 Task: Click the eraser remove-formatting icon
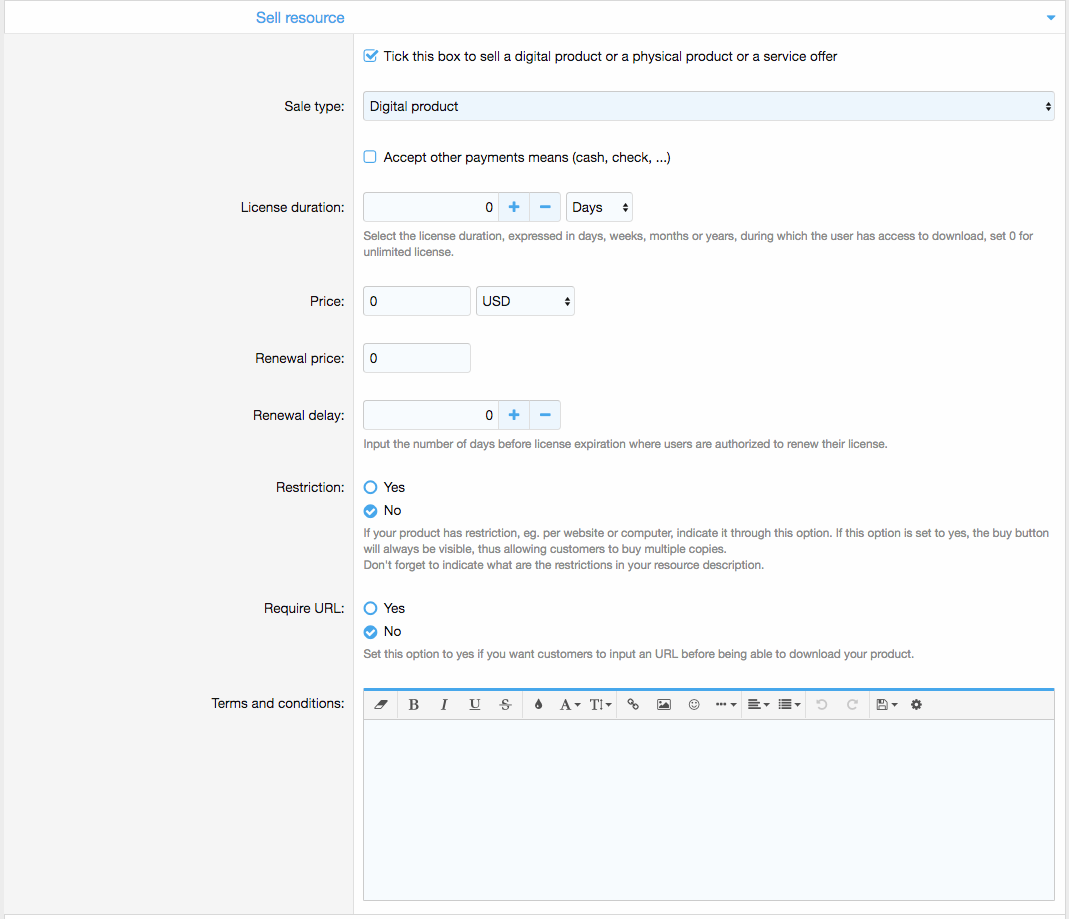380,705
